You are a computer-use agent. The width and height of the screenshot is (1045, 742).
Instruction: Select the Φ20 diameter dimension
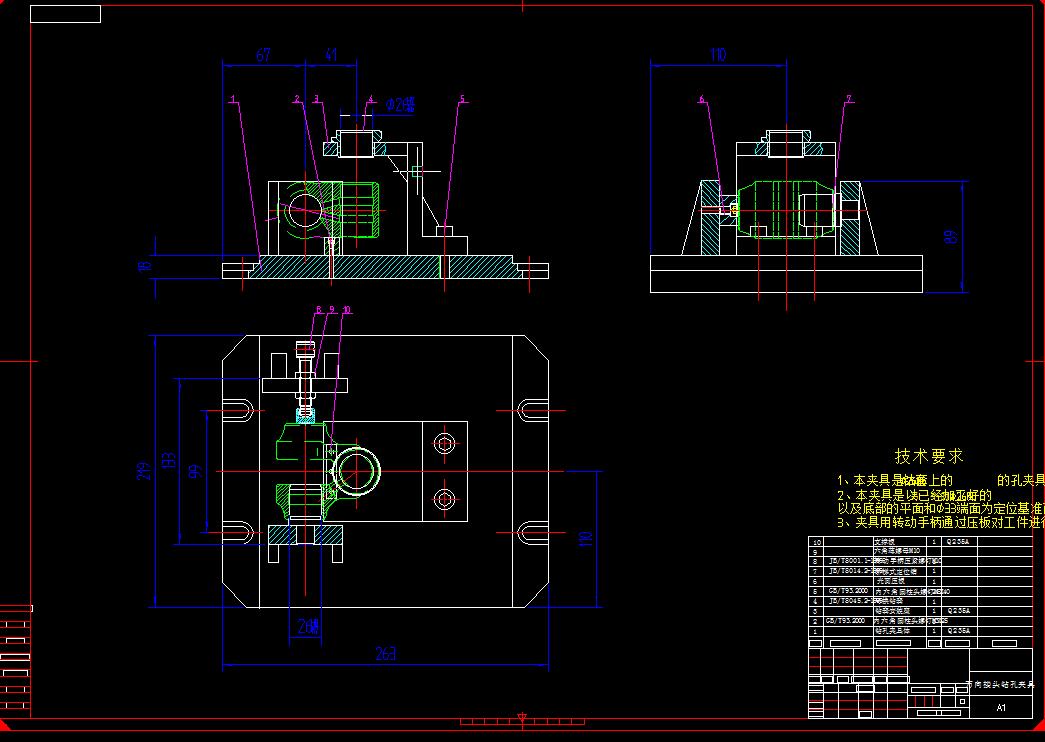click(400, 104)
